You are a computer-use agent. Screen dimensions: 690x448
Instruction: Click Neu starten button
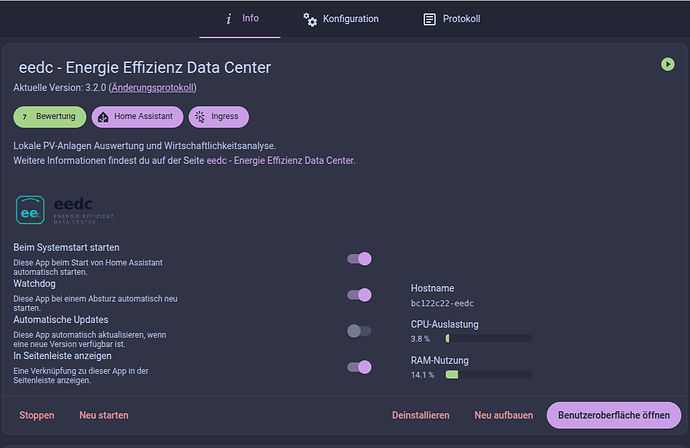[x=104, y=415]
